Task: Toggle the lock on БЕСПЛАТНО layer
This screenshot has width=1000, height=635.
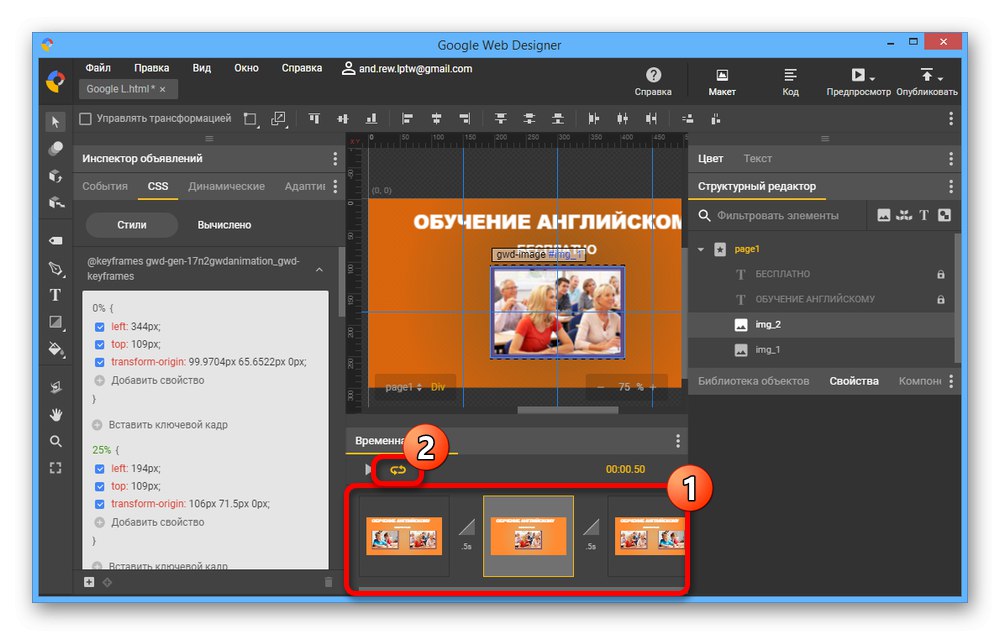Action: click(x=941, y=274)
